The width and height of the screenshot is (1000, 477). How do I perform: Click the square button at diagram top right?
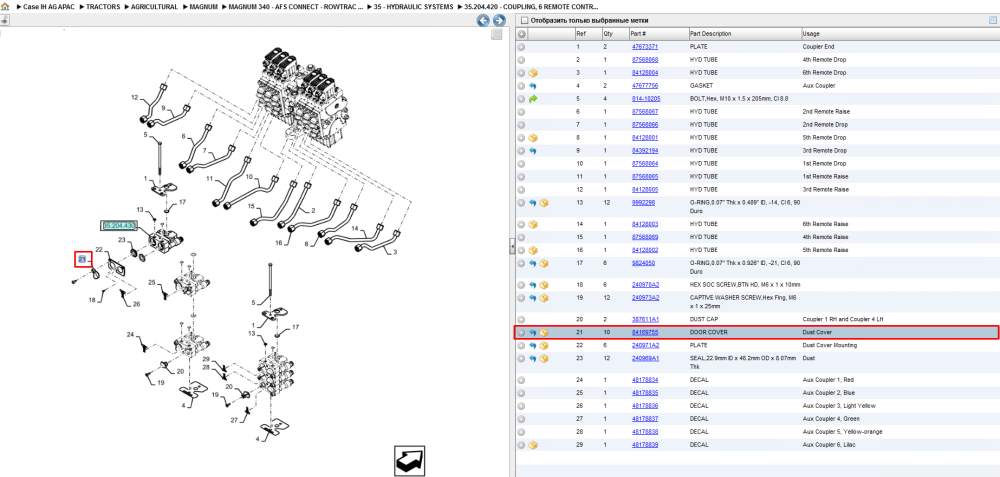tap(496, 35)
